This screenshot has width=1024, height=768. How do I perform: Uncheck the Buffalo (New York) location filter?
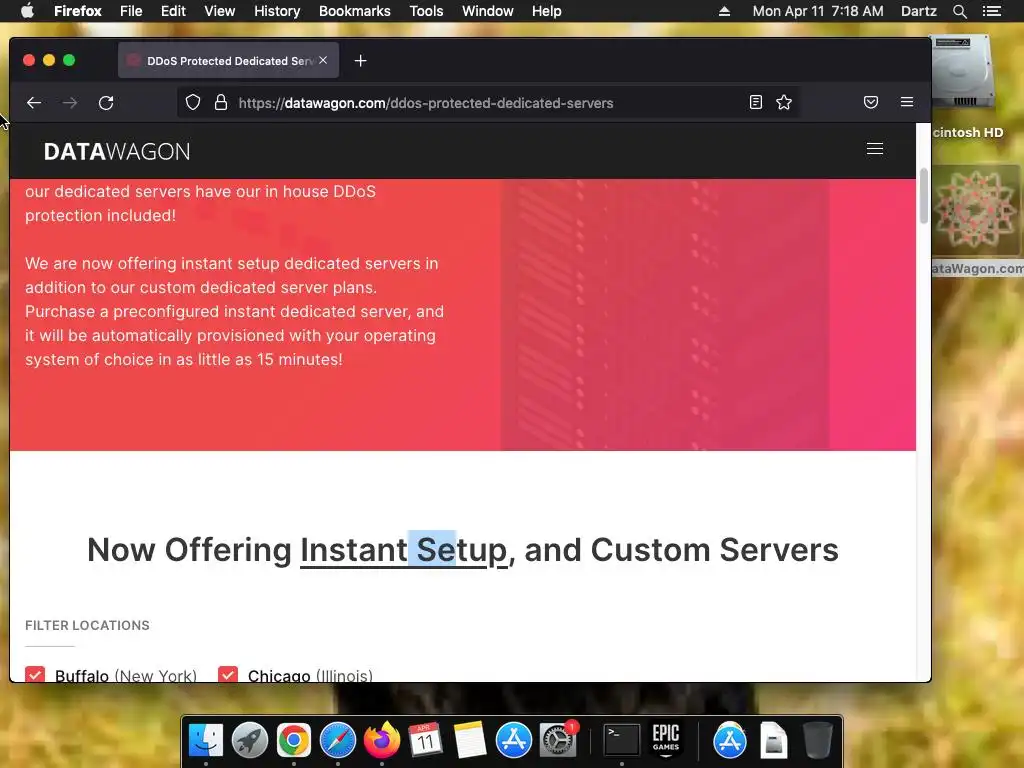pyautogui.click(x=35, y=675)
